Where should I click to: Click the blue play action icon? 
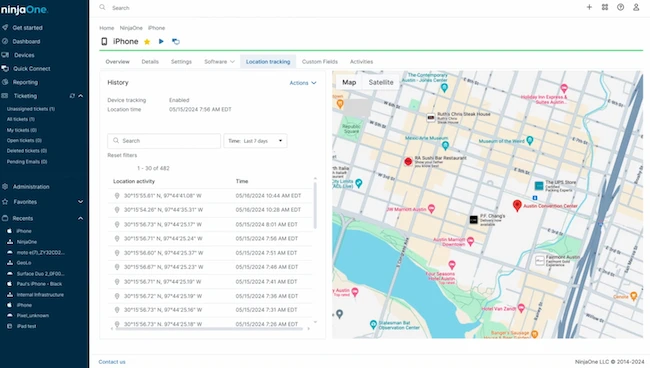(161, 41)
